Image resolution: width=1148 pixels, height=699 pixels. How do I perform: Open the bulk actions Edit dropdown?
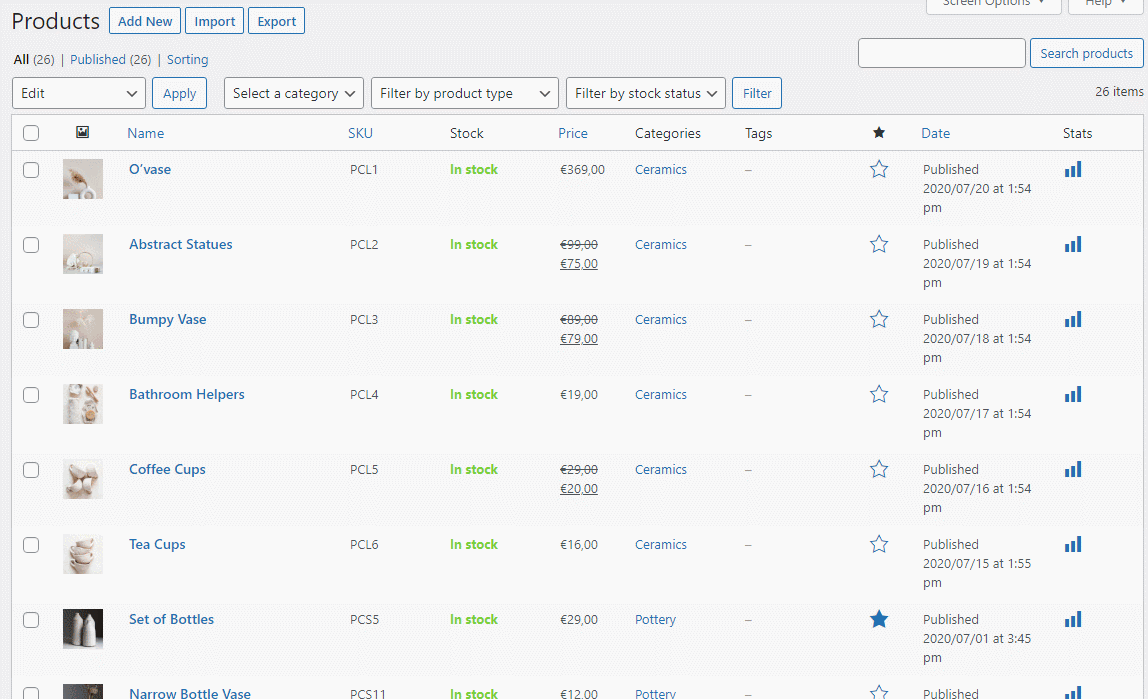[x=79, y=93]
